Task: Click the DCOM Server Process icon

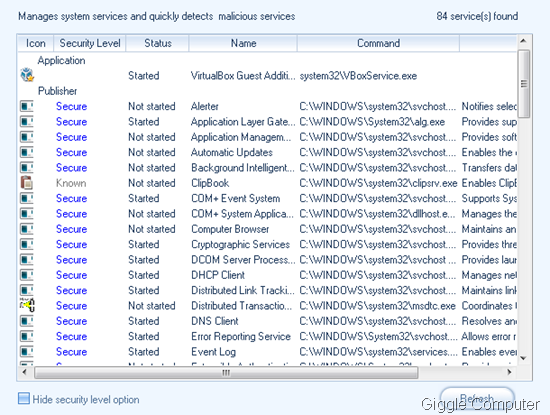Action: pos(27,260)
